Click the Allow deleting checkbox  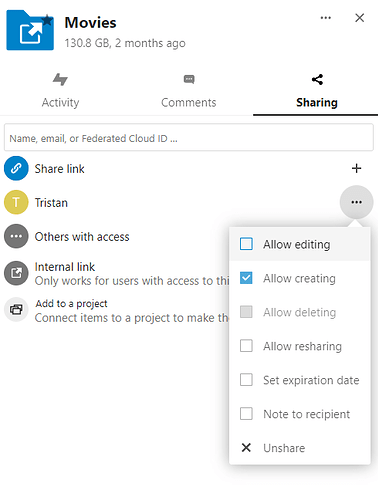click(x=246, y=312)
